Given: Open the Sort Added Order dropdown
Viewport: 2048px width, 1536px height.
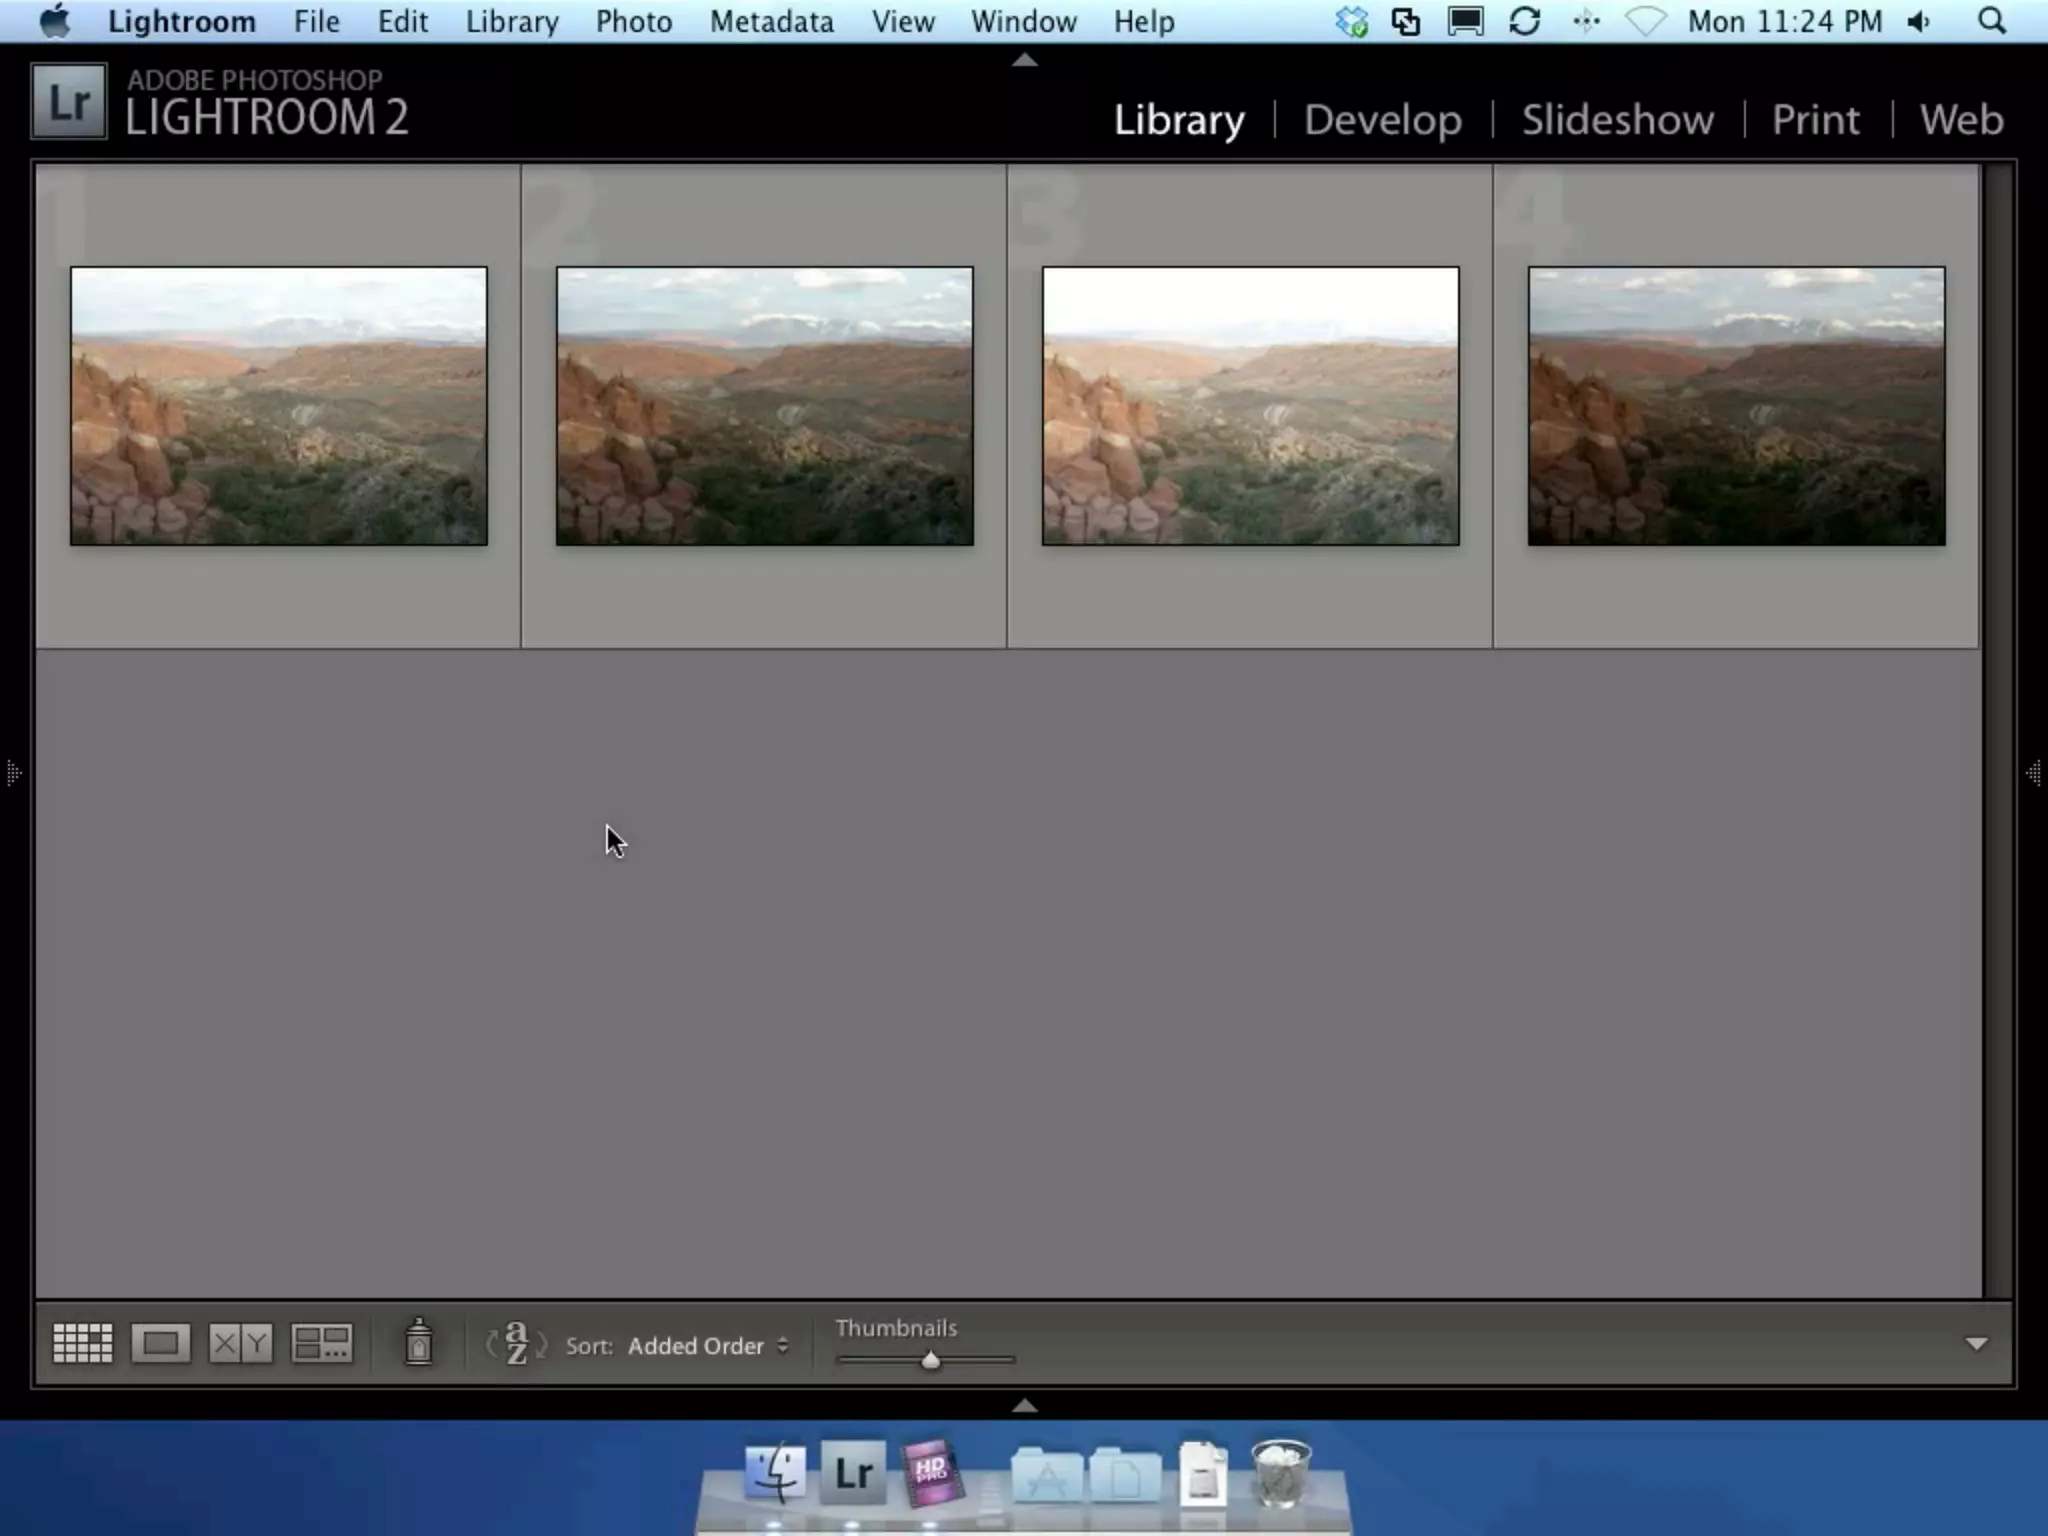Looking at the screenshot, I should click(x=707, y=1346).
